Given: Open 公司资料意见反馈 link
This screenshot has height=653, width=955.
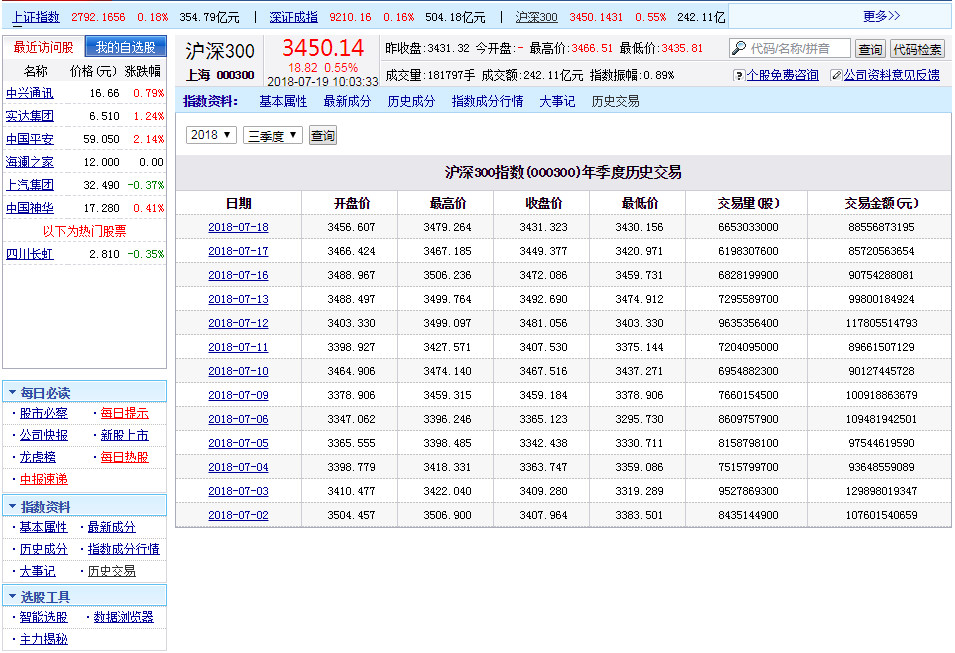Looking at the screenshot, I should pos(892,75).
